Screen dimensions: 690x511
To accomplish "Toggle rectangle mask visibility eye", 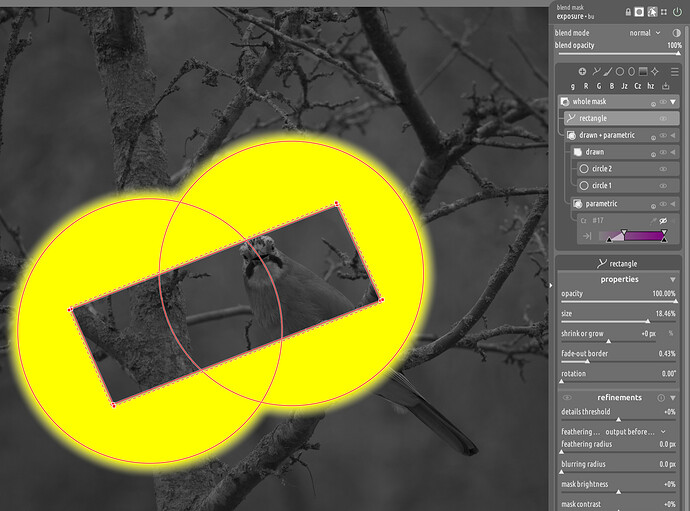I will pos(663,118).
